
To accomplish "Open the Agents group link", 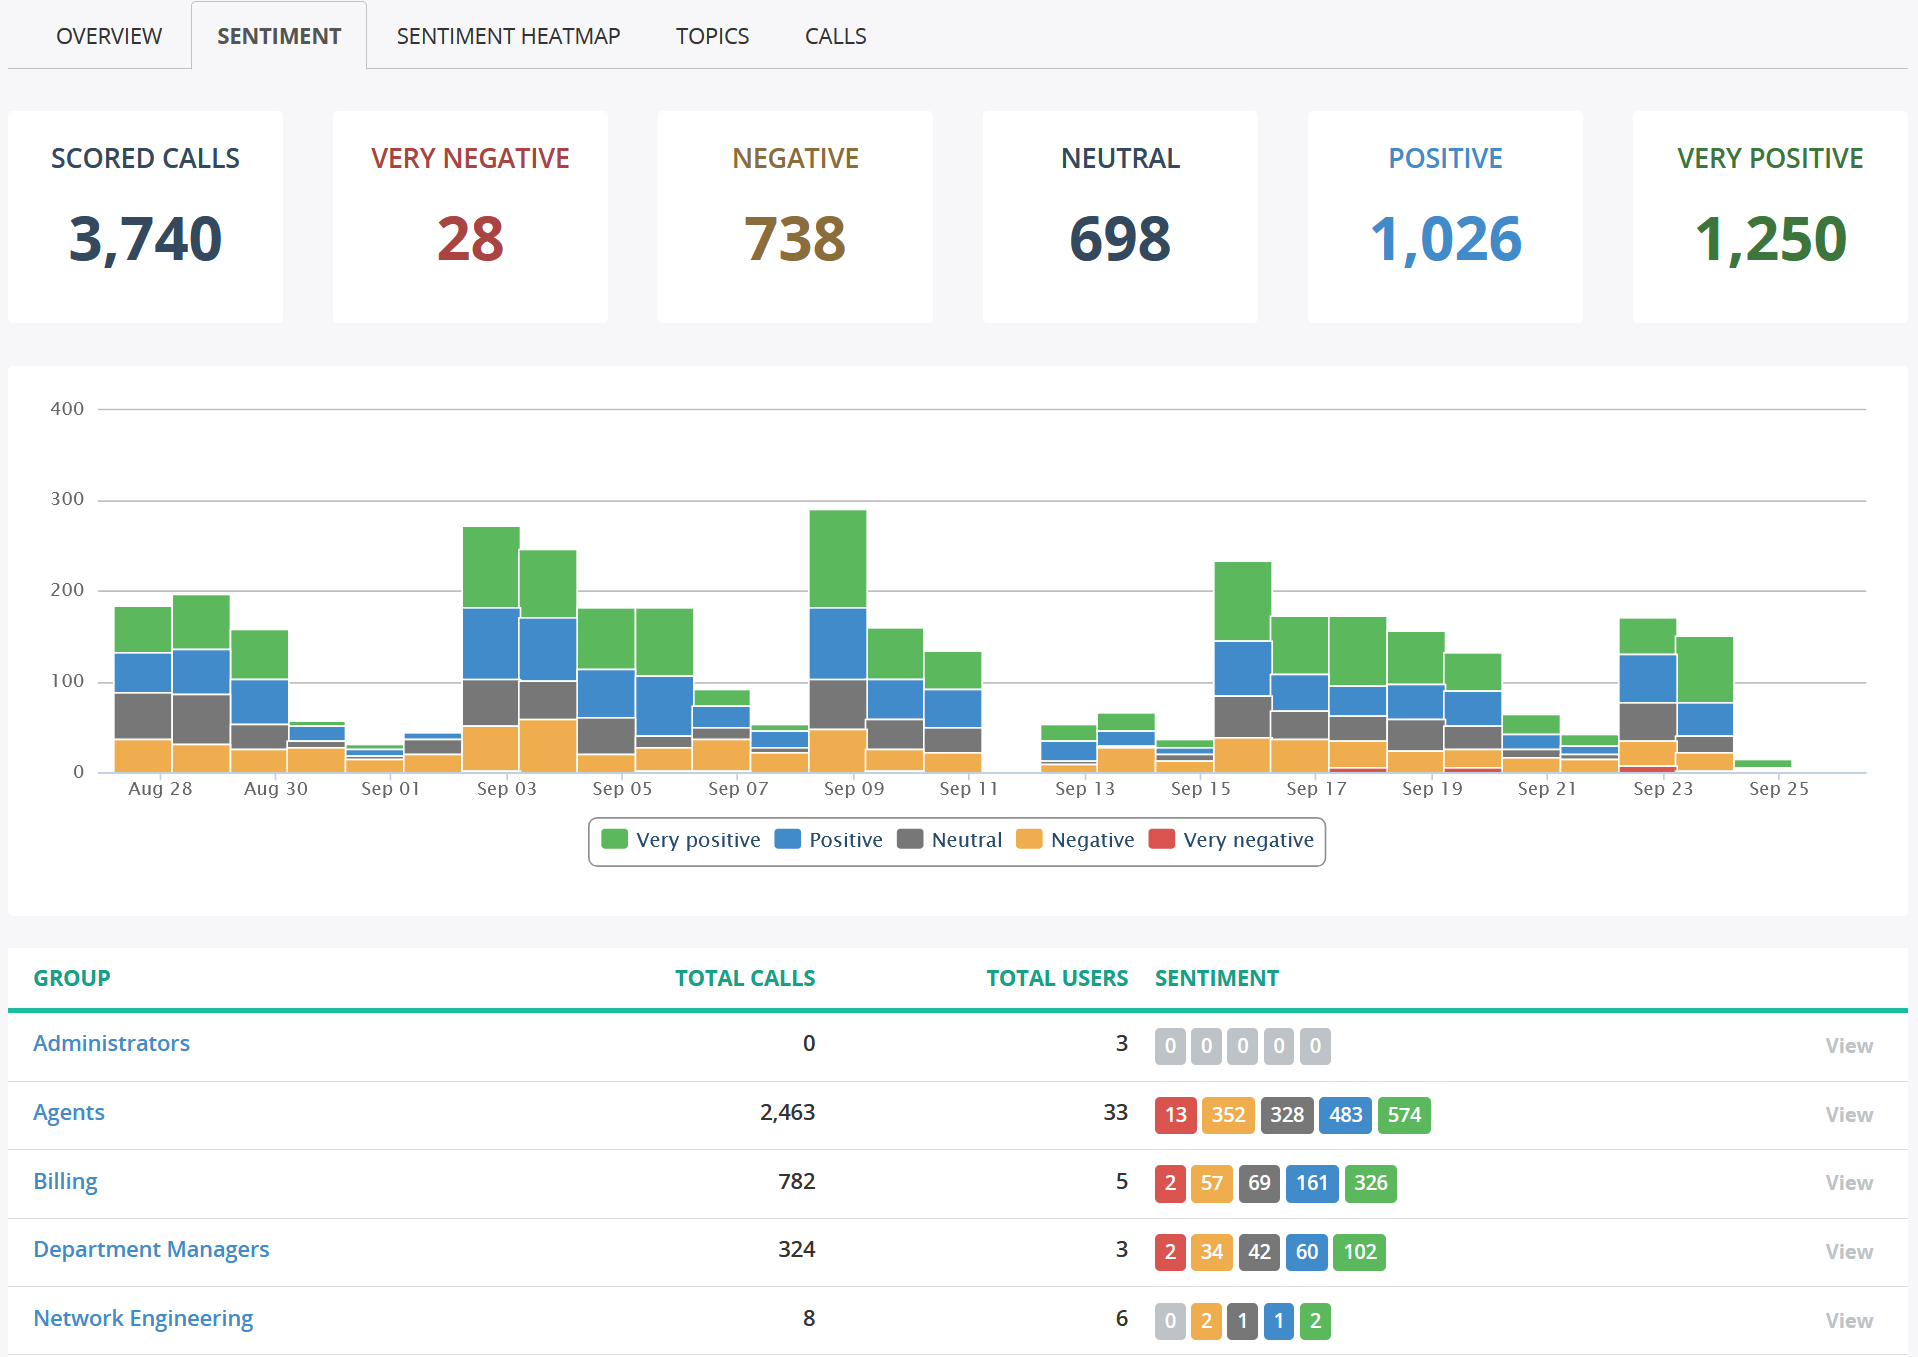I will (69, 1112).
